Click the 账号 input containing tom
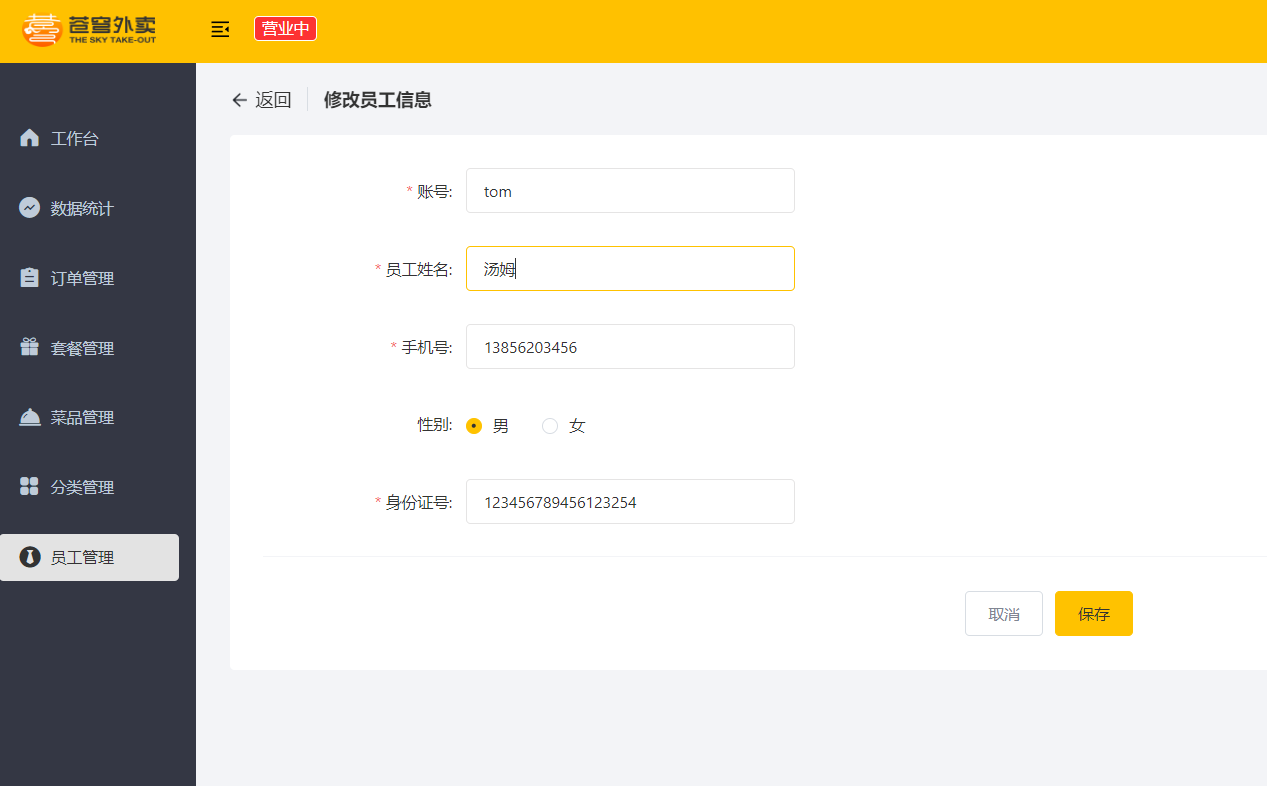 [x=630, y=190]
